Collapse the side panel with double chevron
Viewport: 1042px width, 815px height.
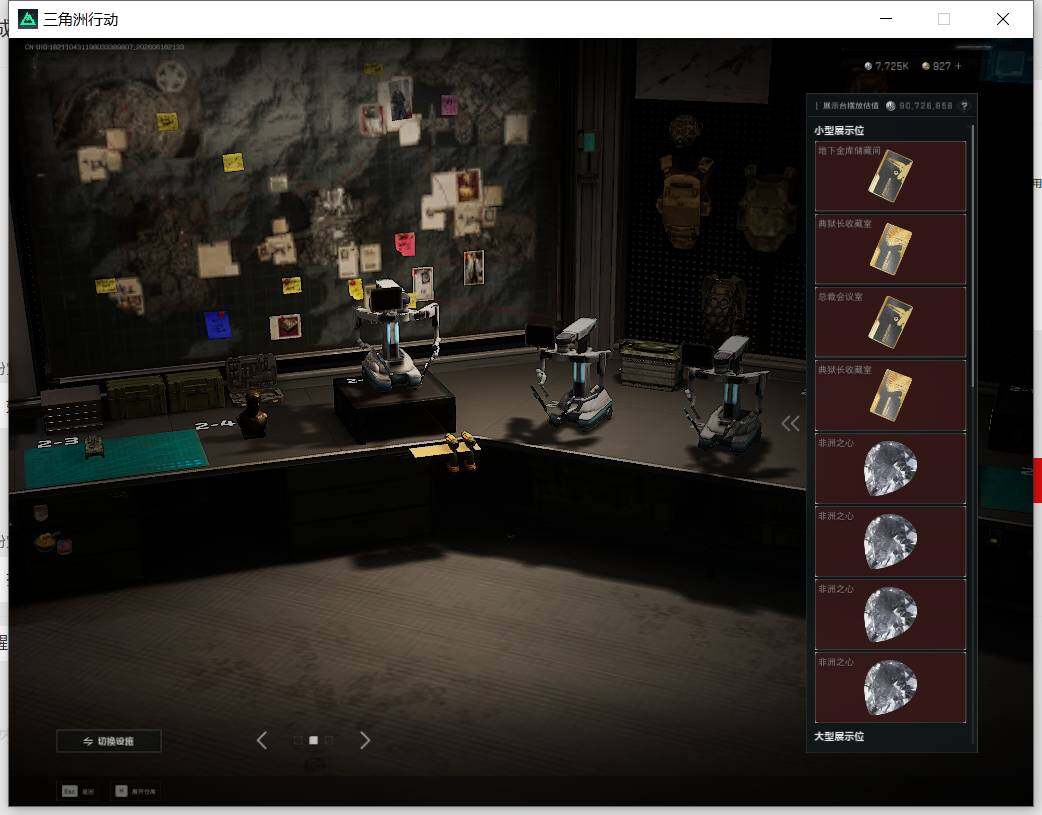pos(790,423)
